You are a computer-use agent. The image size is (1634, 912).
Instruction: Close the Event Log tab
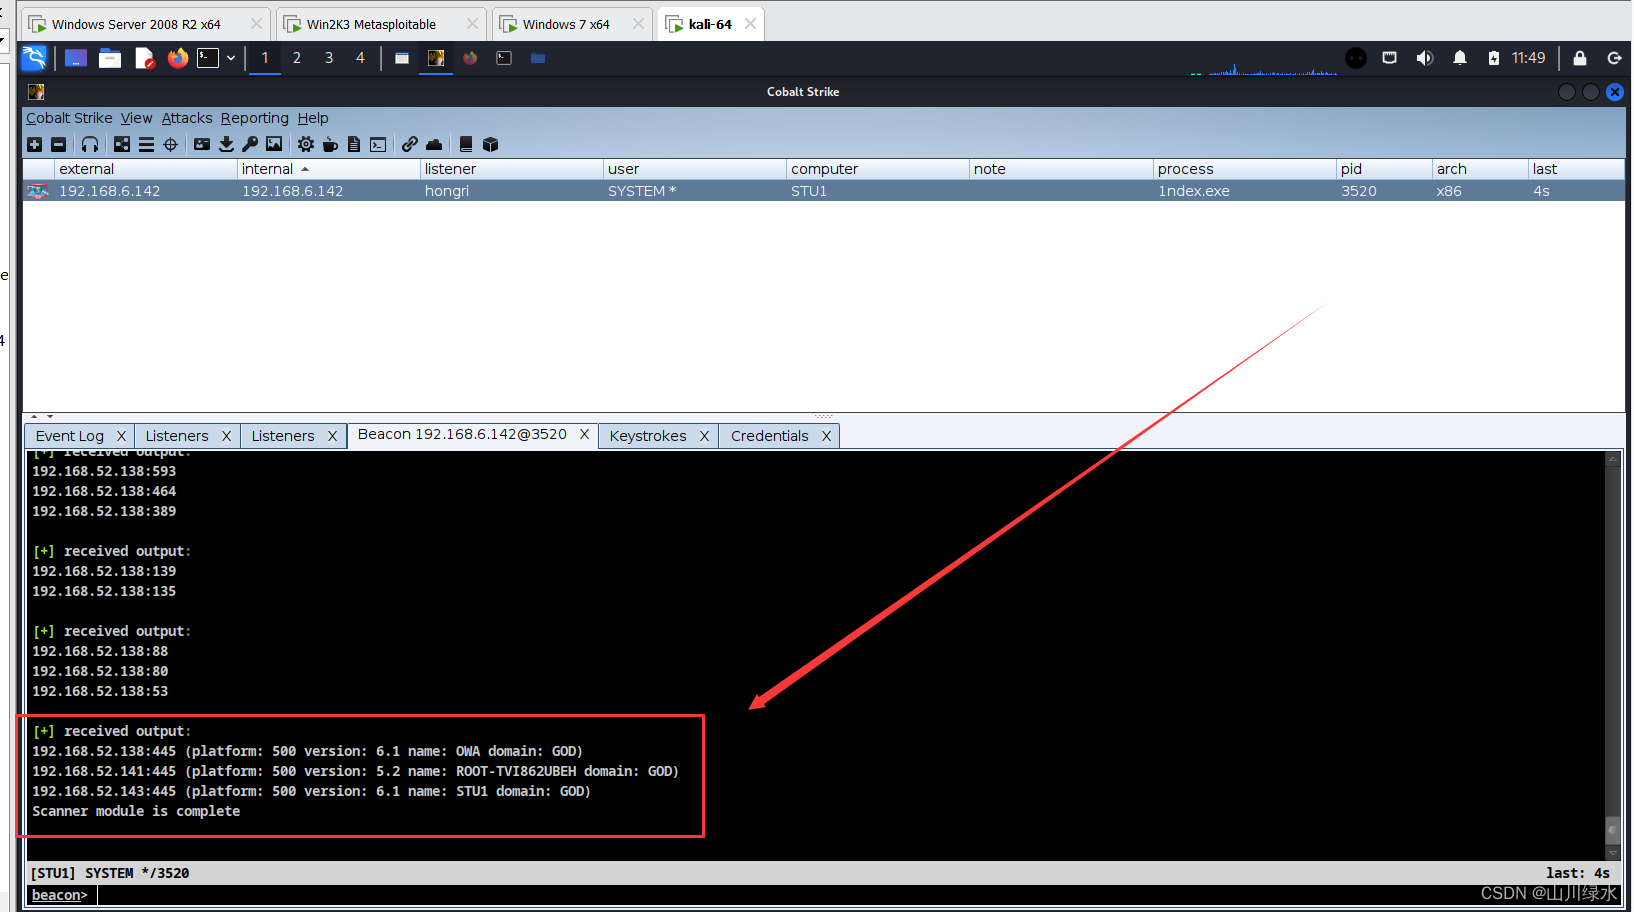click(121, 436)
